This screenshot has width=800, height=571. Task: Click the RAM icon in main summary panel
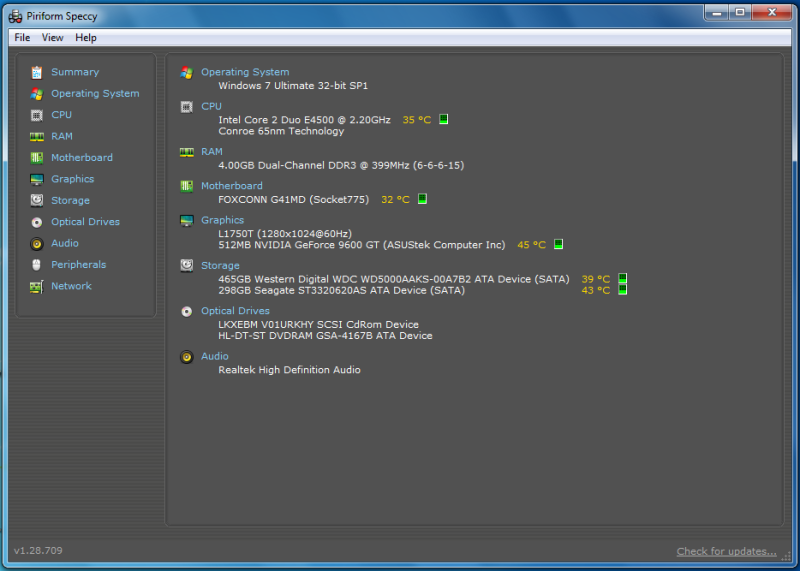coord(186,152)
